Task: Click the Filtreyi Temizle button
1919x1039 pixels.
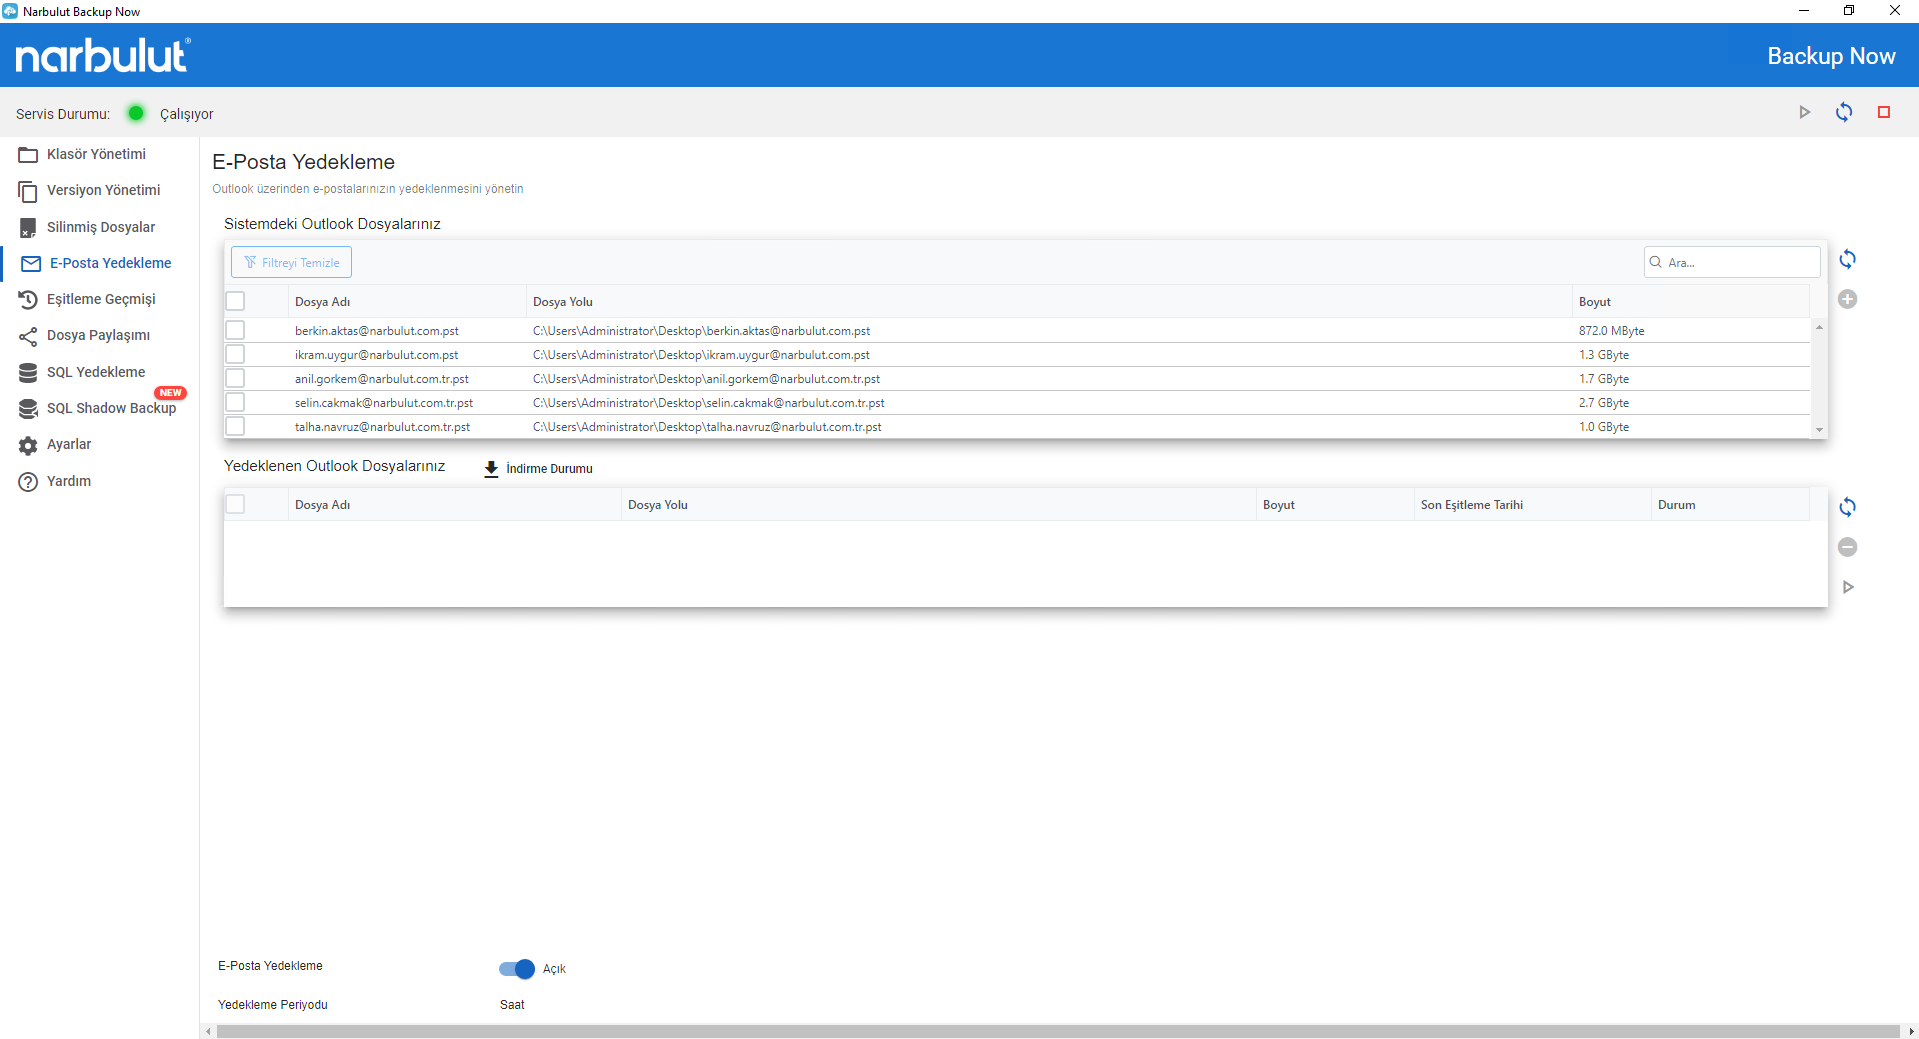Action: point(291,262)
